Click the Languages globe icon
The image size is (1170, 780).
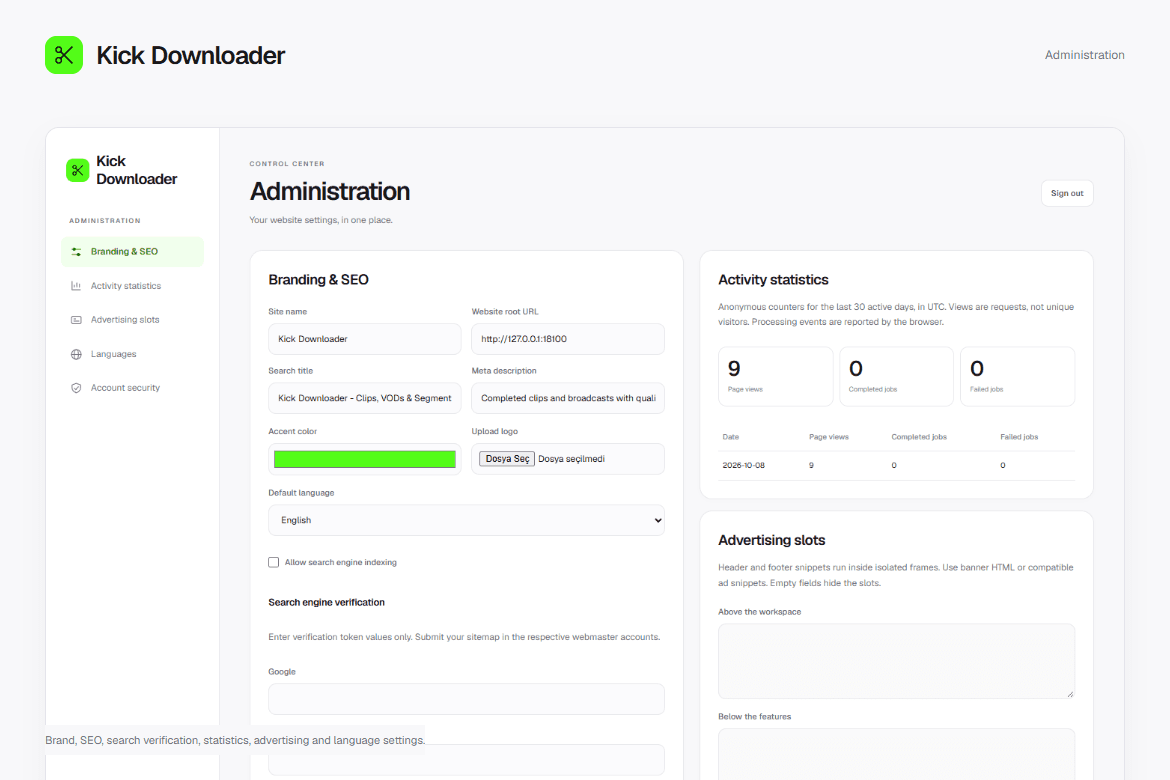point(76,354)
